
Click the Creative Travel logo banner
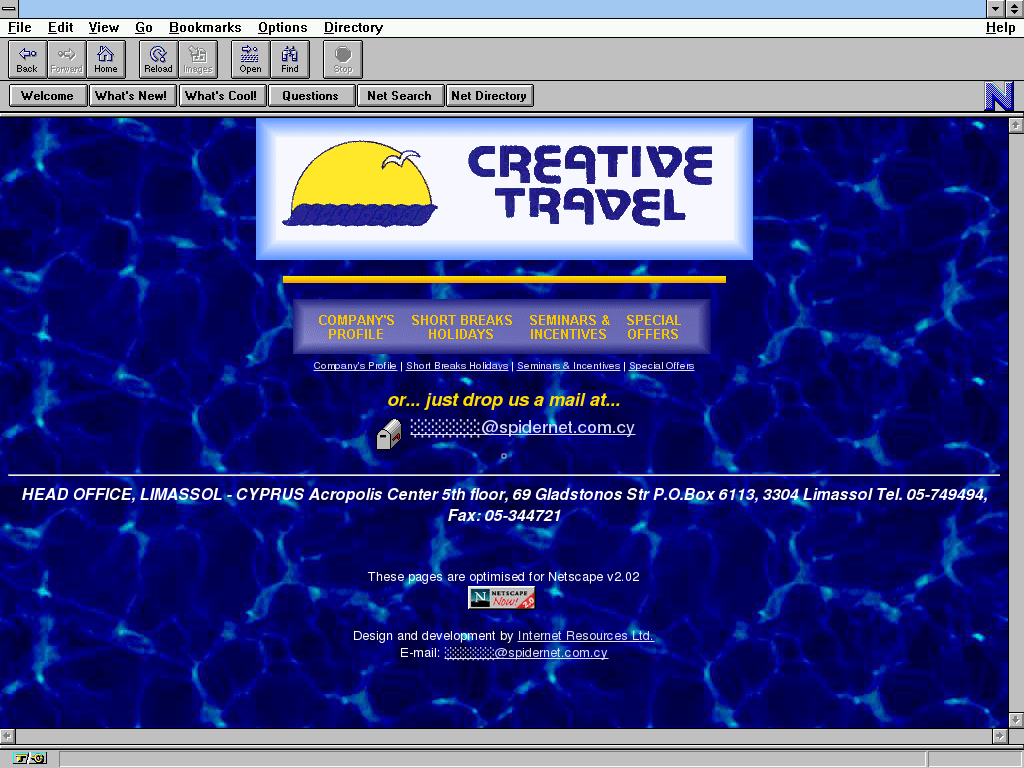point(504,188)
